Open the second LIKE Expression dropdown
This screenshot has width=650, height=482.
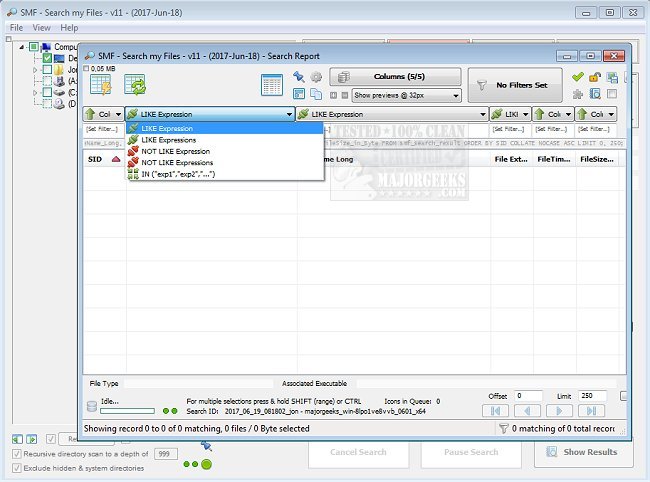392,114
